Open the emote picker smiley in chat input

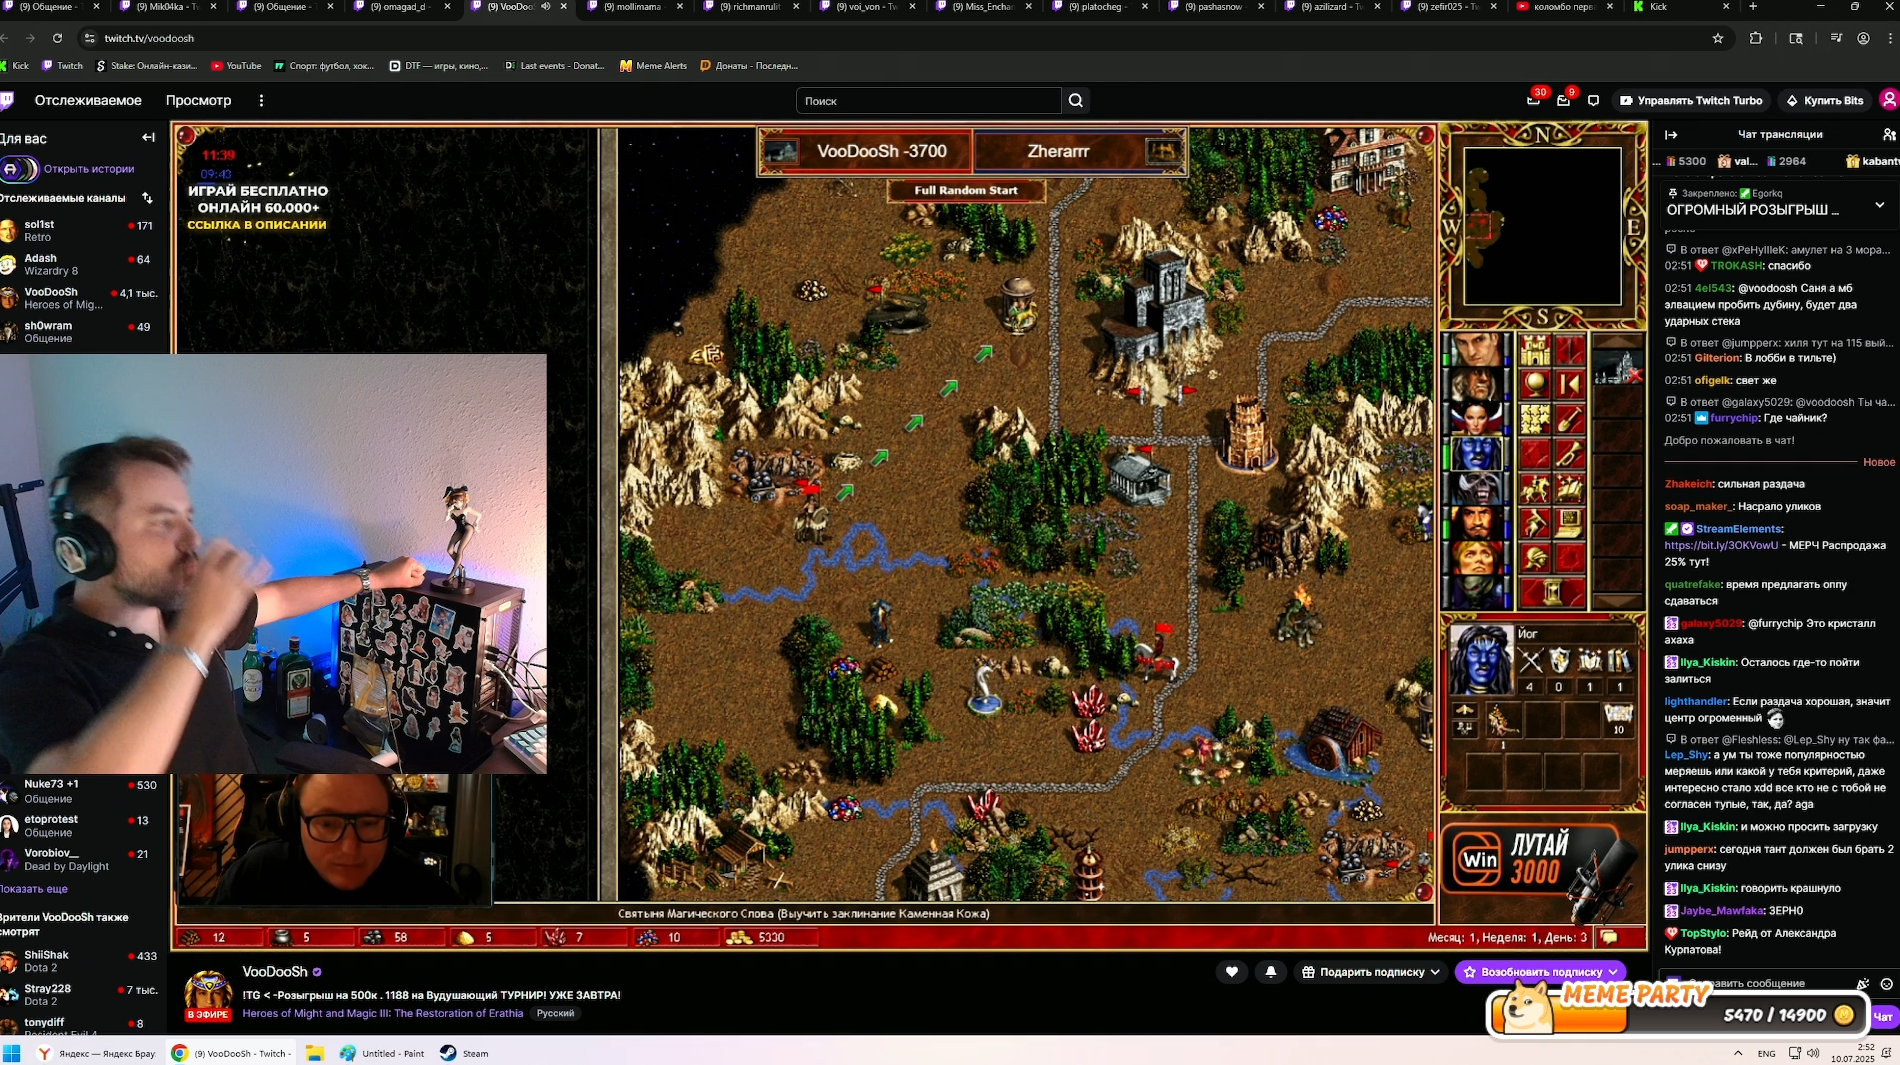click(x=1886, y=984)
